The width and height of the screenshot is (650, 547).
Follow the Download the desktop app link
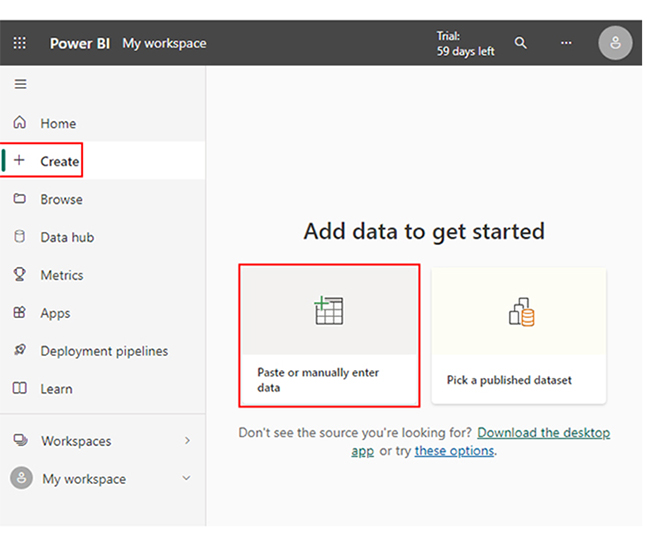[543, 433]
